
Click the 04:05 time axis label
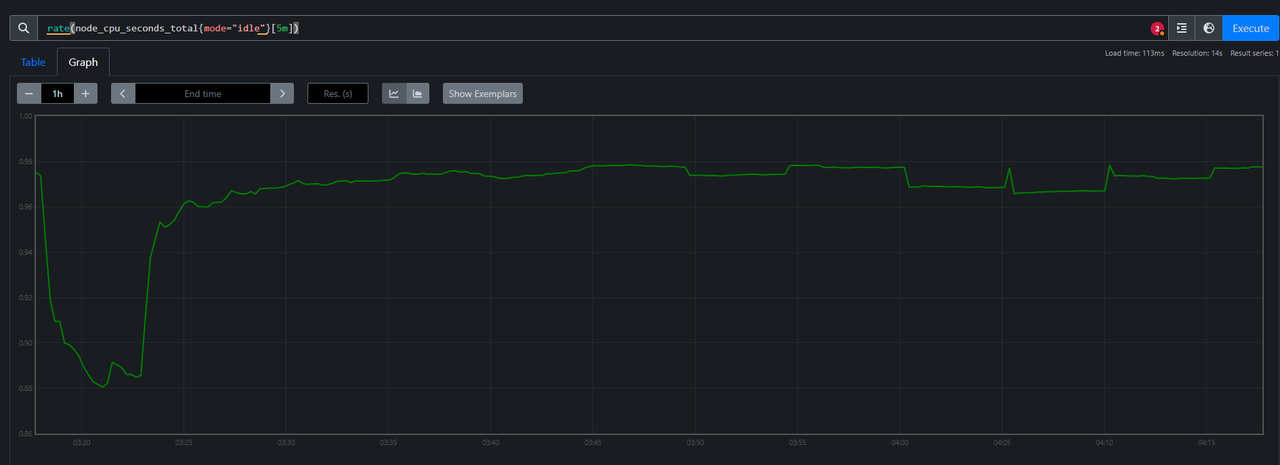(x=1002, y=441)
